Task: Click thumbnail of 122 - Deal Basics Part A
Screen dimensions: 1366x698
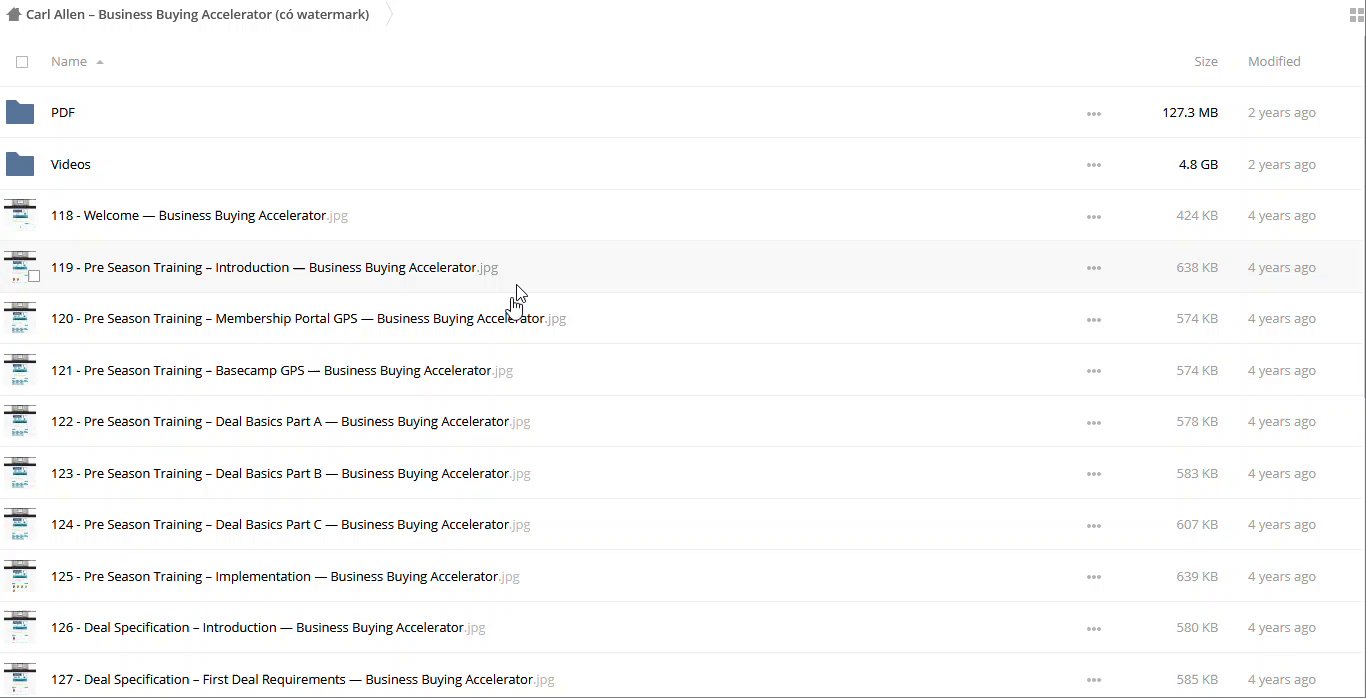Action: coord(20,421)
